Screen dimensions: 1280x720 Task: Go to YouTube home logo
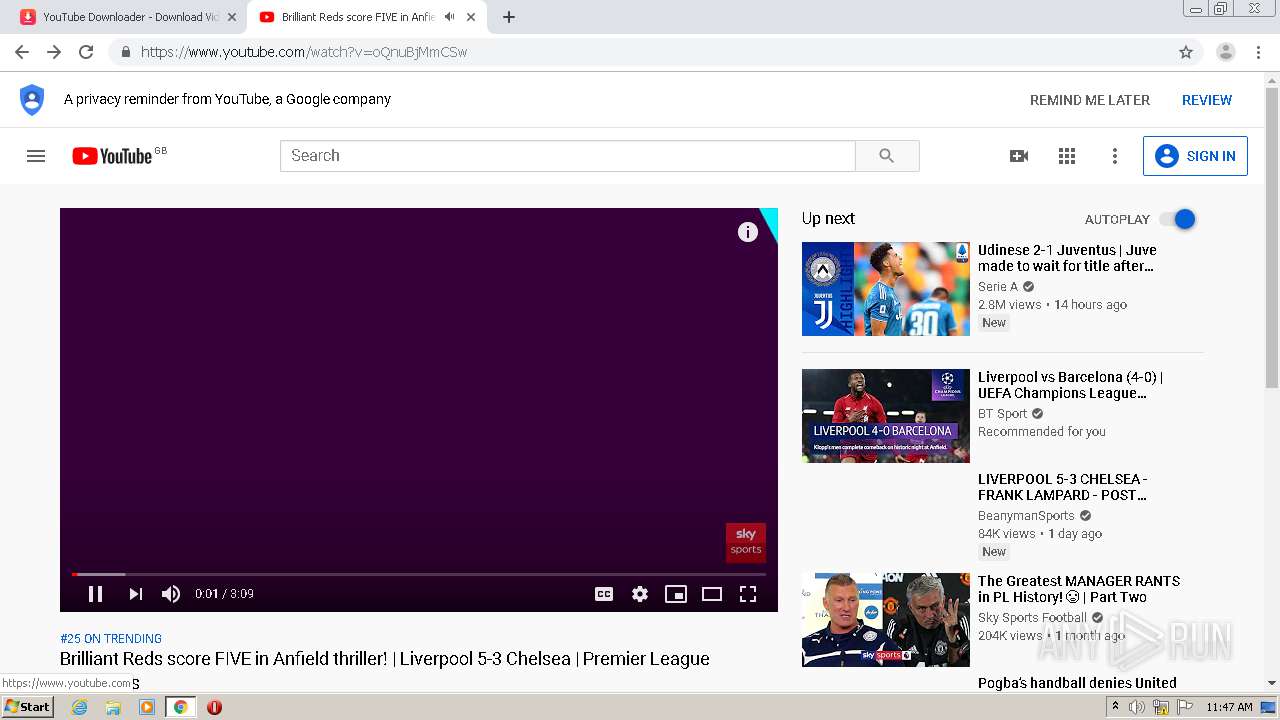tap(112, 156)
